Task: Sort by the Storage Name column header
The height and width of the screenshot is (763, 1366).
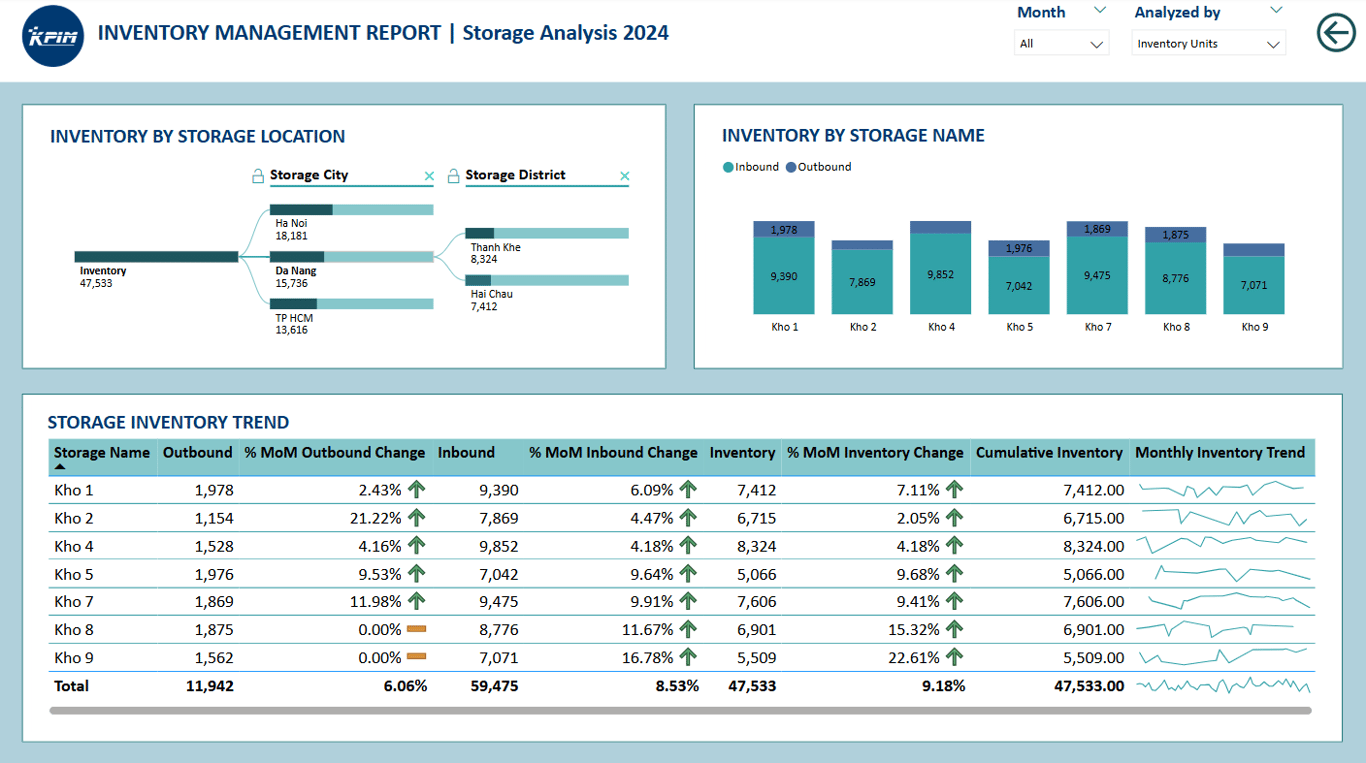Action: 102,452
